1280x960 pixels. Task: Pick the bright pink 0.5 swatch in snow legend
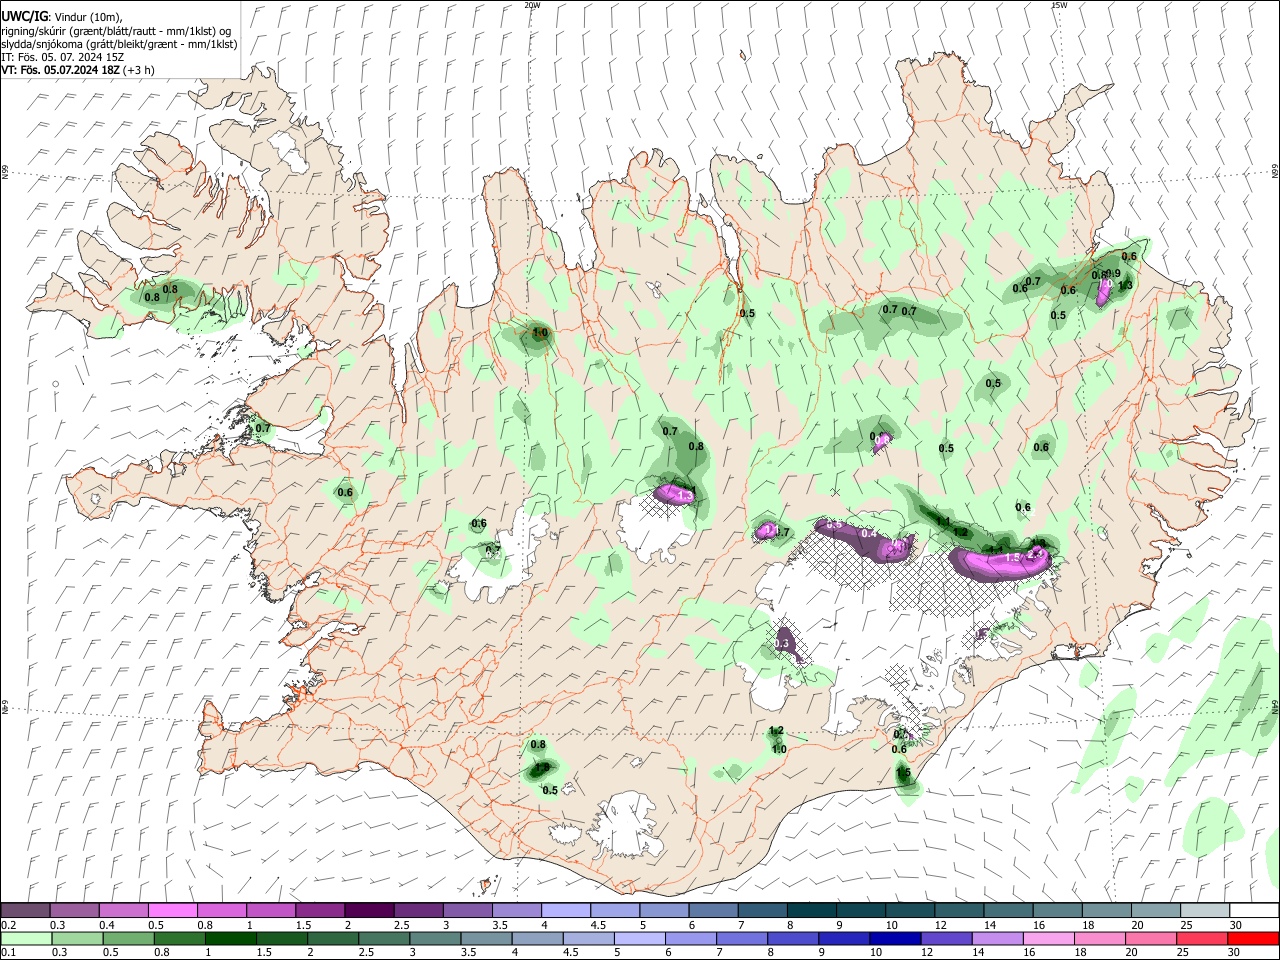(172, 911)
